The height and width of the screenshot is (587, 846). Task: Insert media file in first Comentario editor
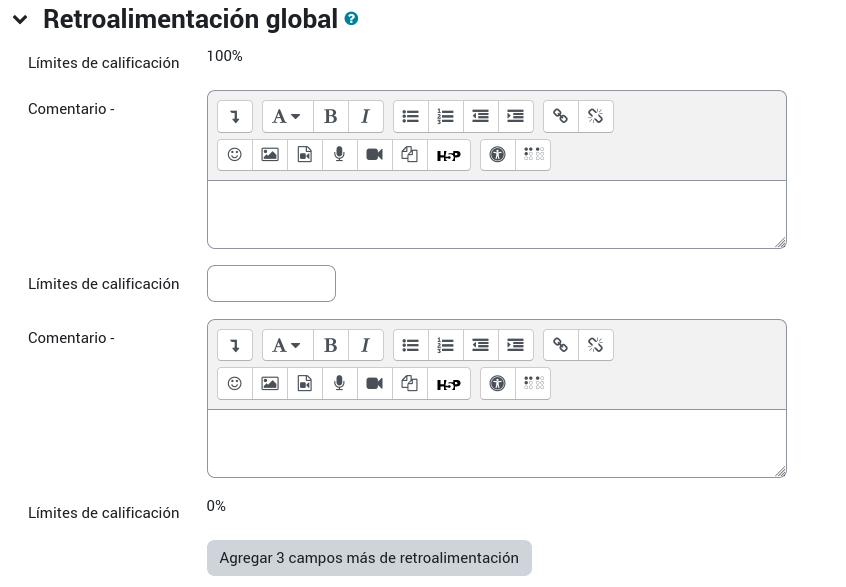point(305,155)
